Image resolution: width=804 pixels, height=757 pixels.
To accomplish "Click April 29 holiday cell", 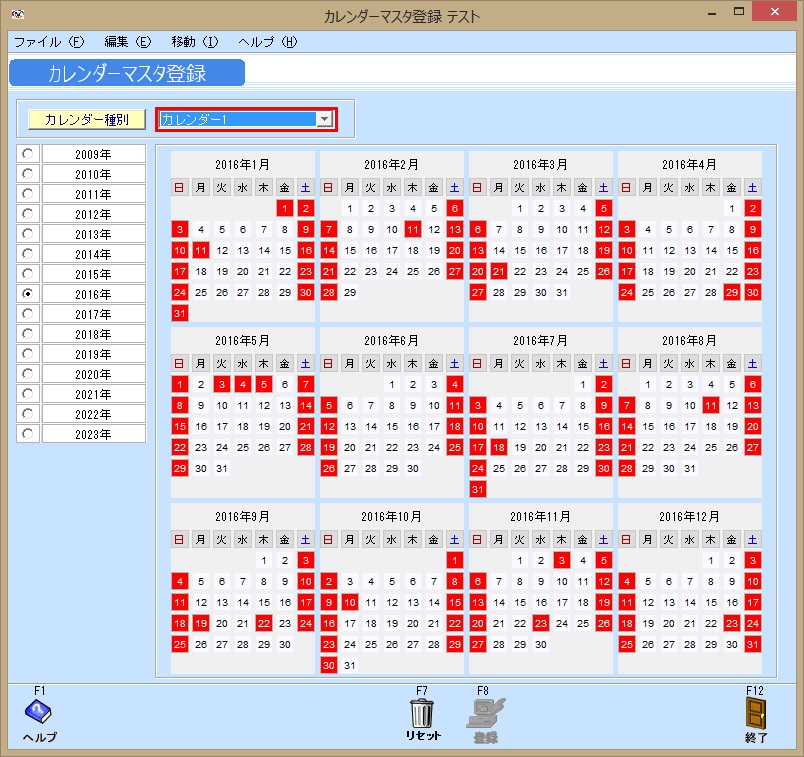I will (x=732, y=292).
